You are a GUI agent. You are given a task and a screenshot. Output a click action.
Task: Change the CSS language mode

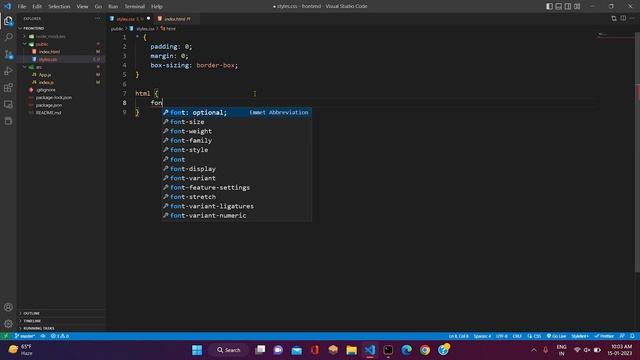537,336
